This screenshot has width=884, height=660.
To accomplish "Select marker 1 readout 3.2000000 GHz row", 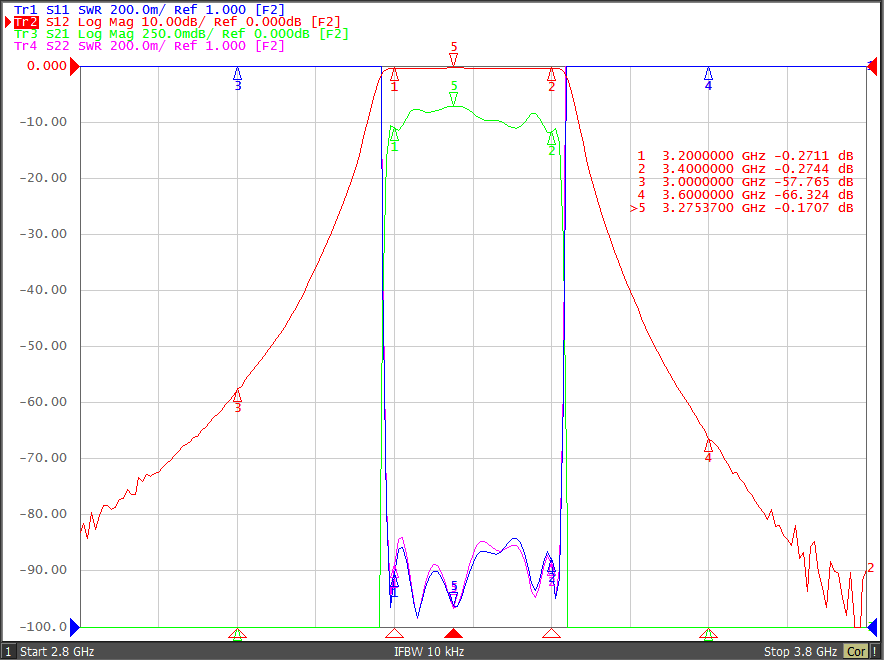I will point(745,156).
